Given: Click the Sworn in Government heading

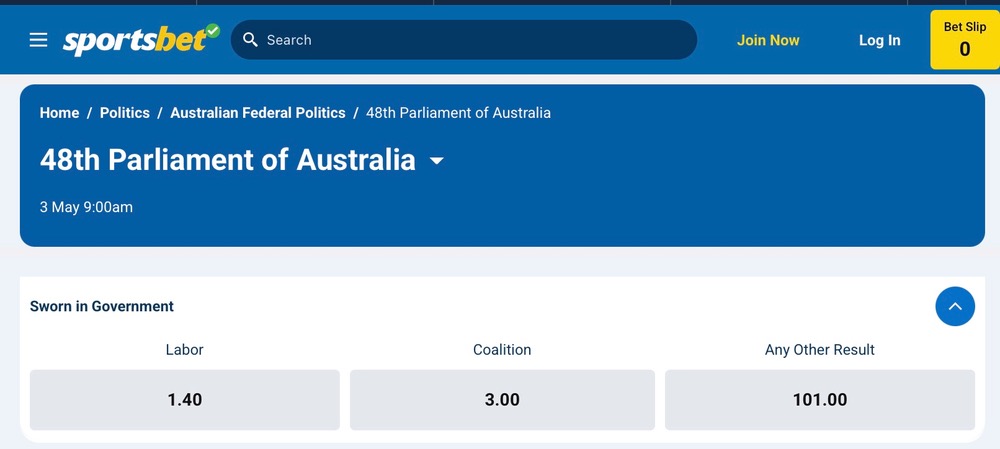Looking at the screenshot, I should click(x=102, y=306).
